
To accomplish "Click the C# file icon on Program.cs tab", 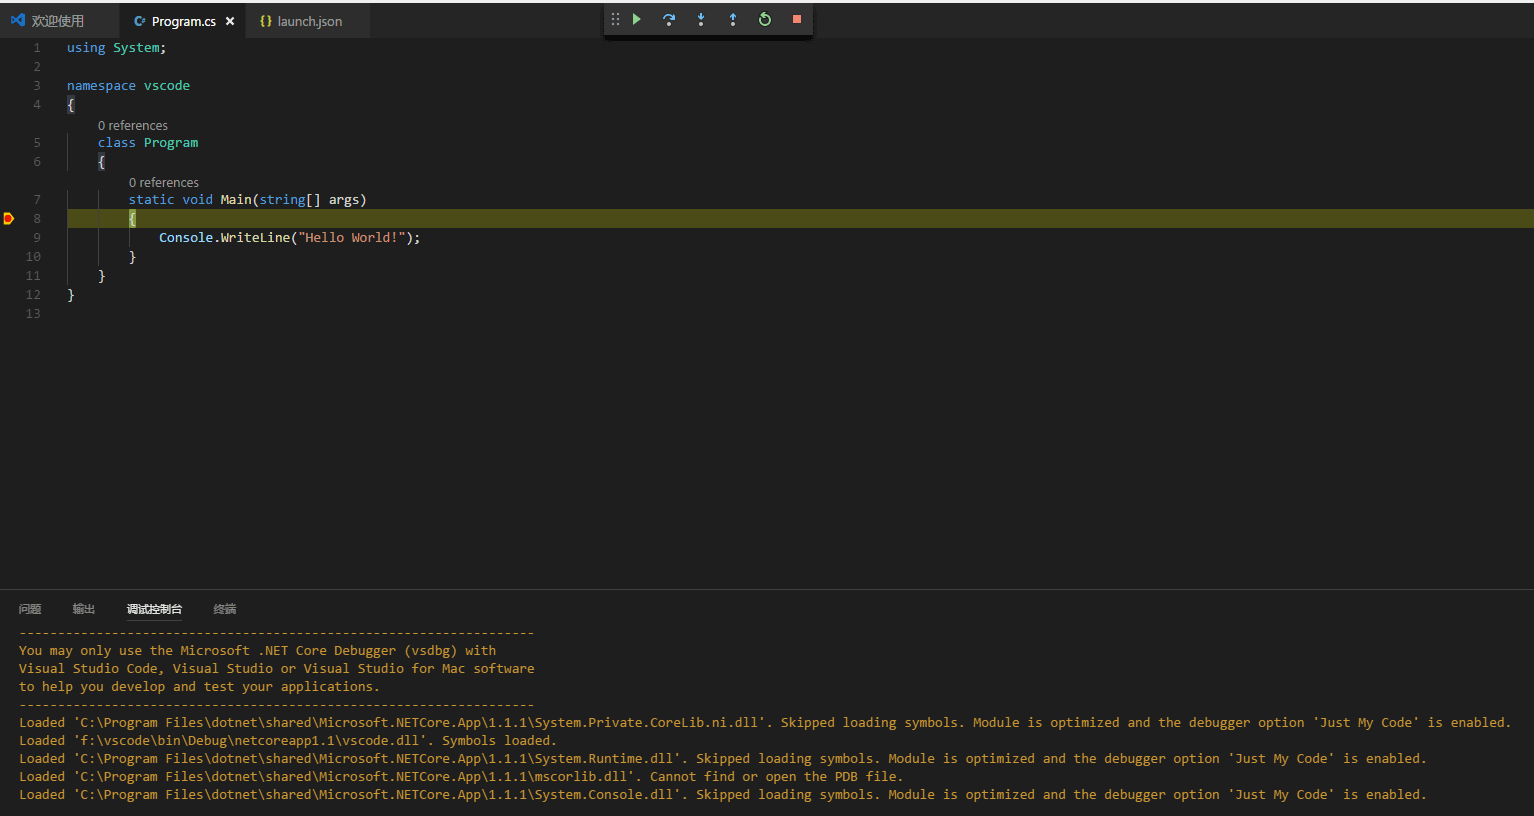I will point(140,21).
